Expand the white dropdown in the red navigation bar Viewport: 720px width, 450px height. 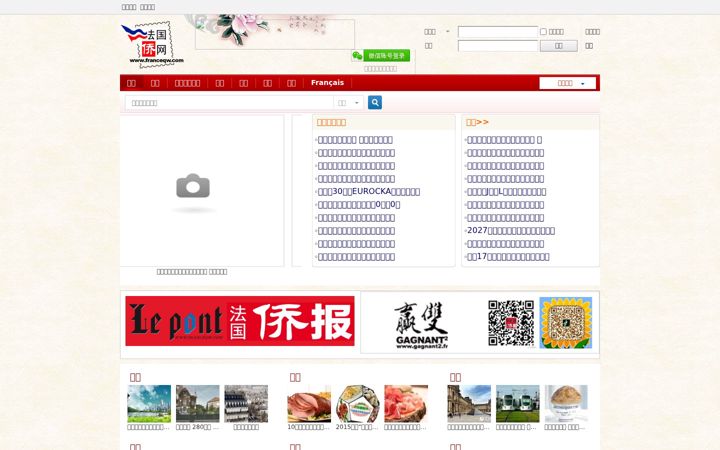pyautogui.click(x=568, y=83)
